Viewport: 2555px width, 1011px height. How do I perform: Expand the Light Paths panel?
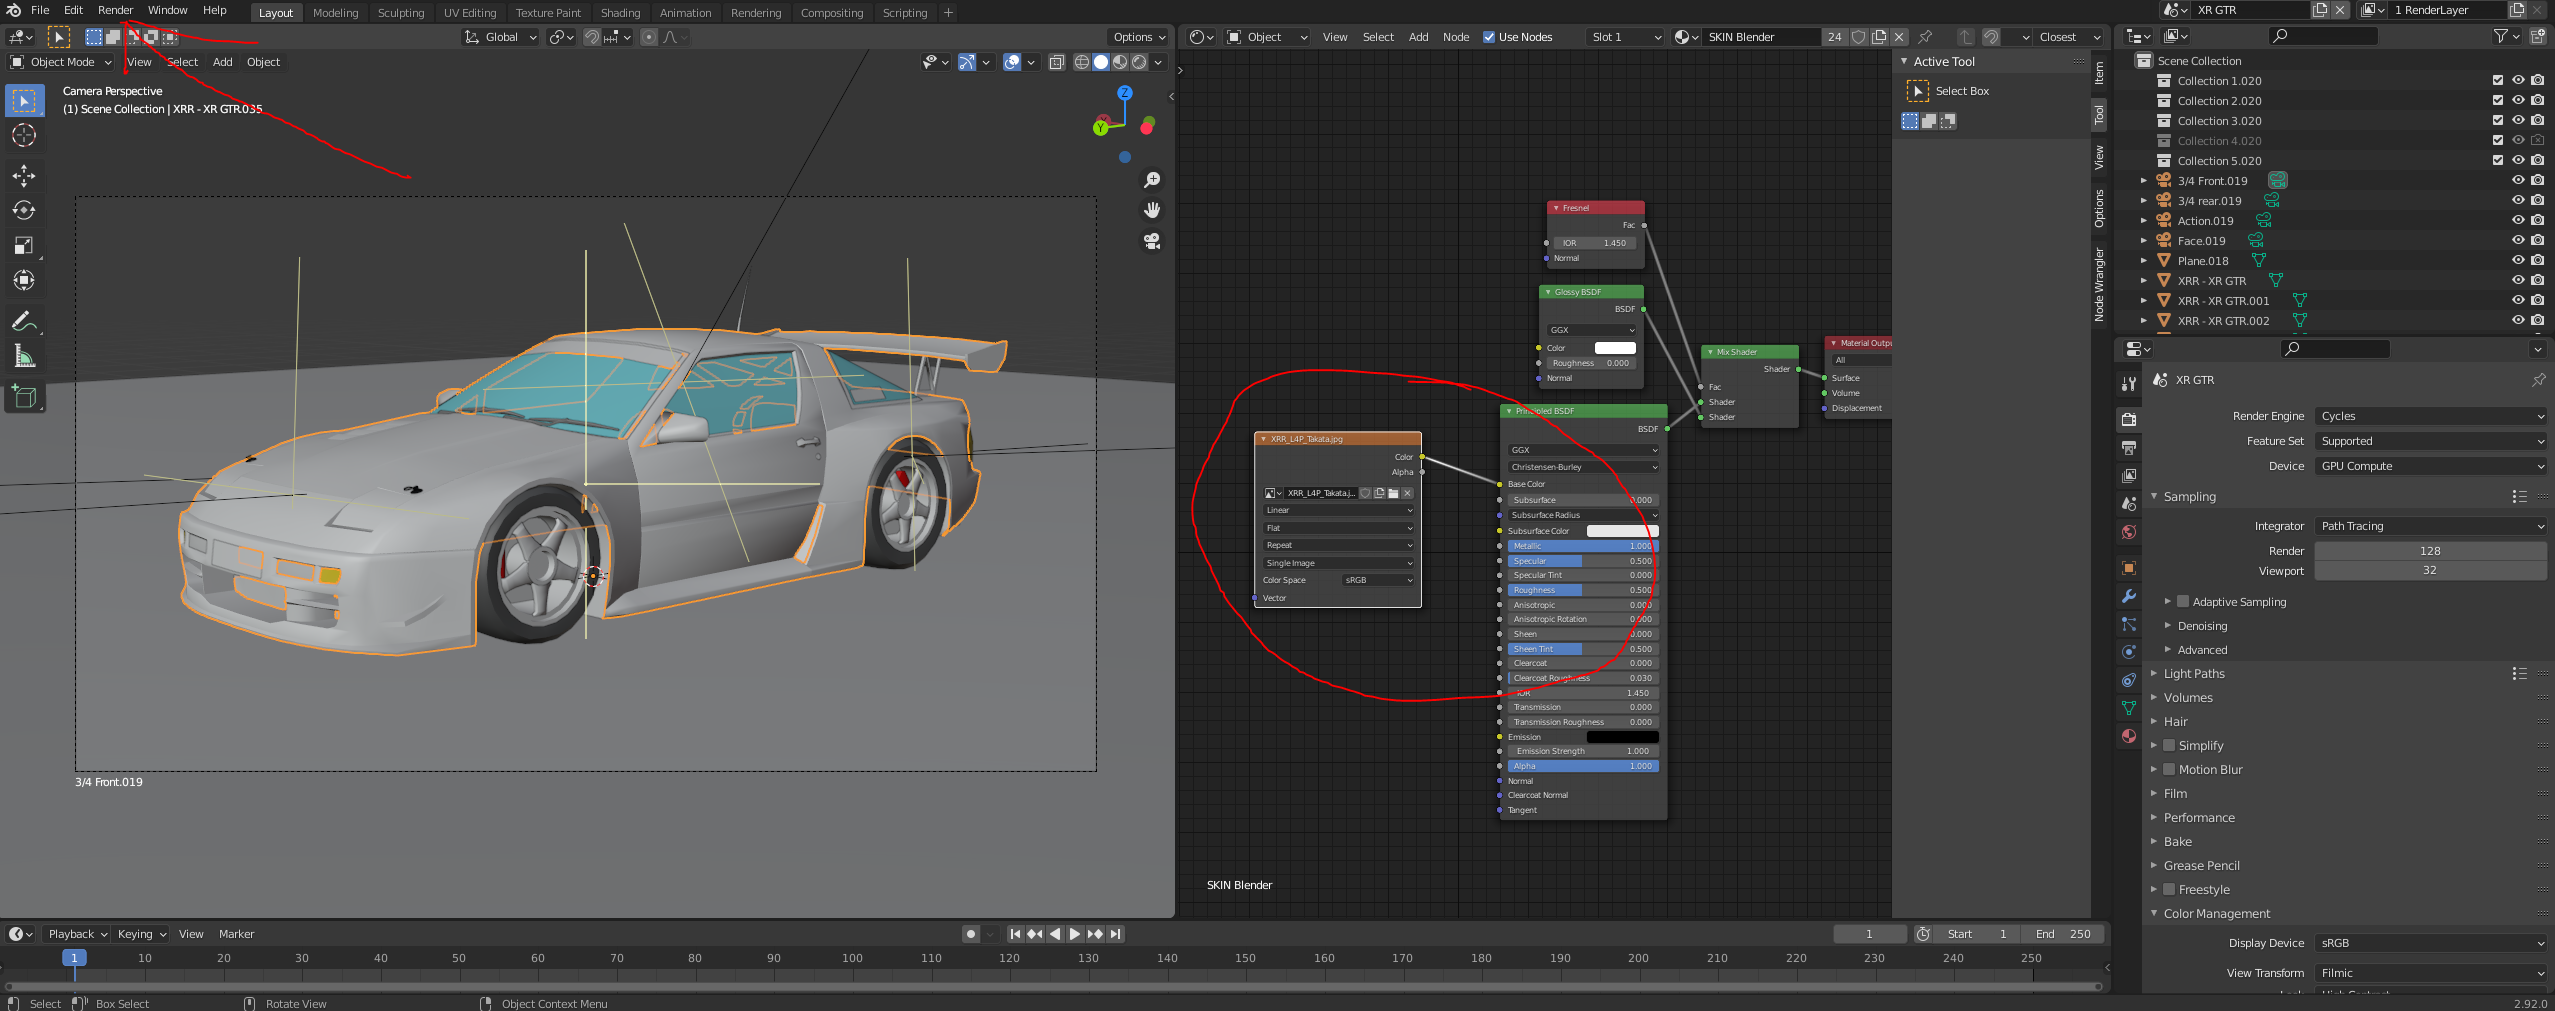[2194, 674]
